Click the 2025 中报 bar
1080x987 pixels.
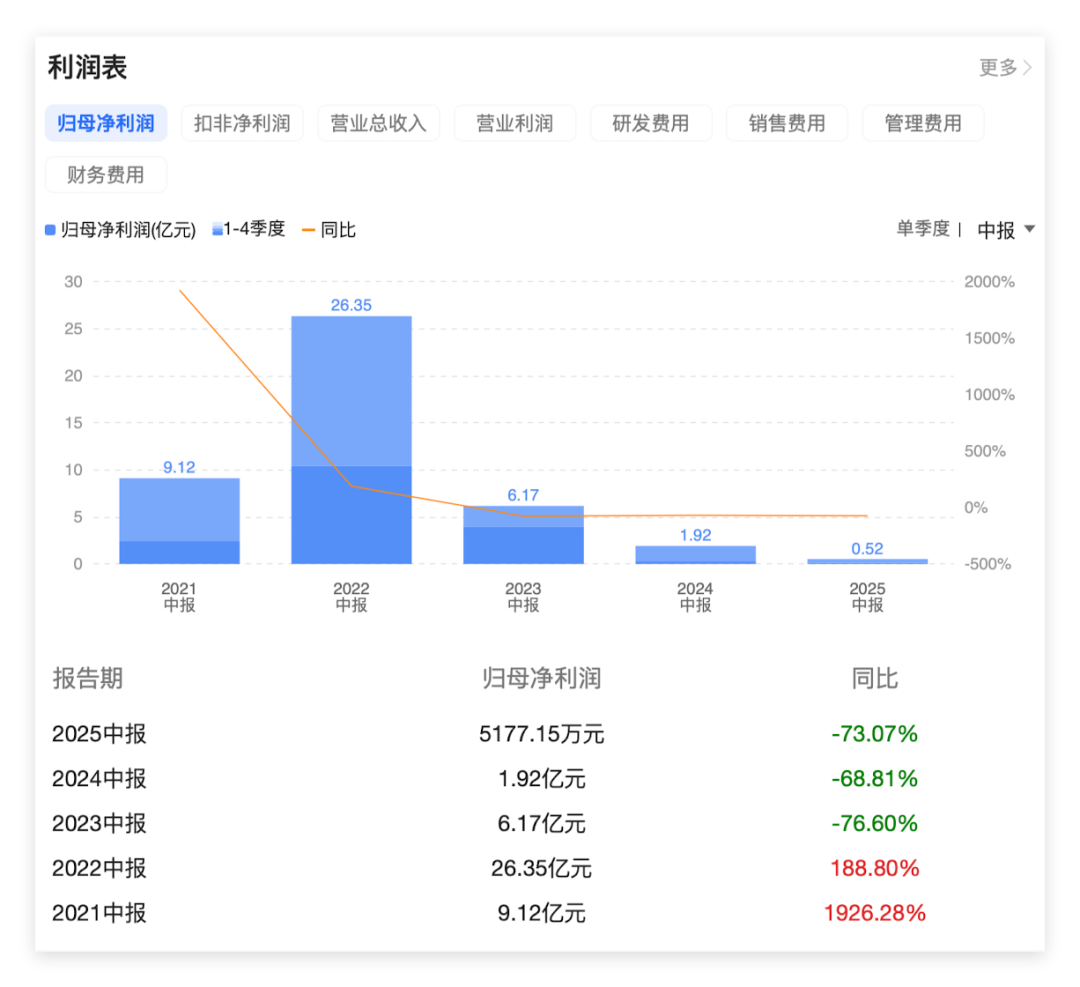tap(867, 560)
